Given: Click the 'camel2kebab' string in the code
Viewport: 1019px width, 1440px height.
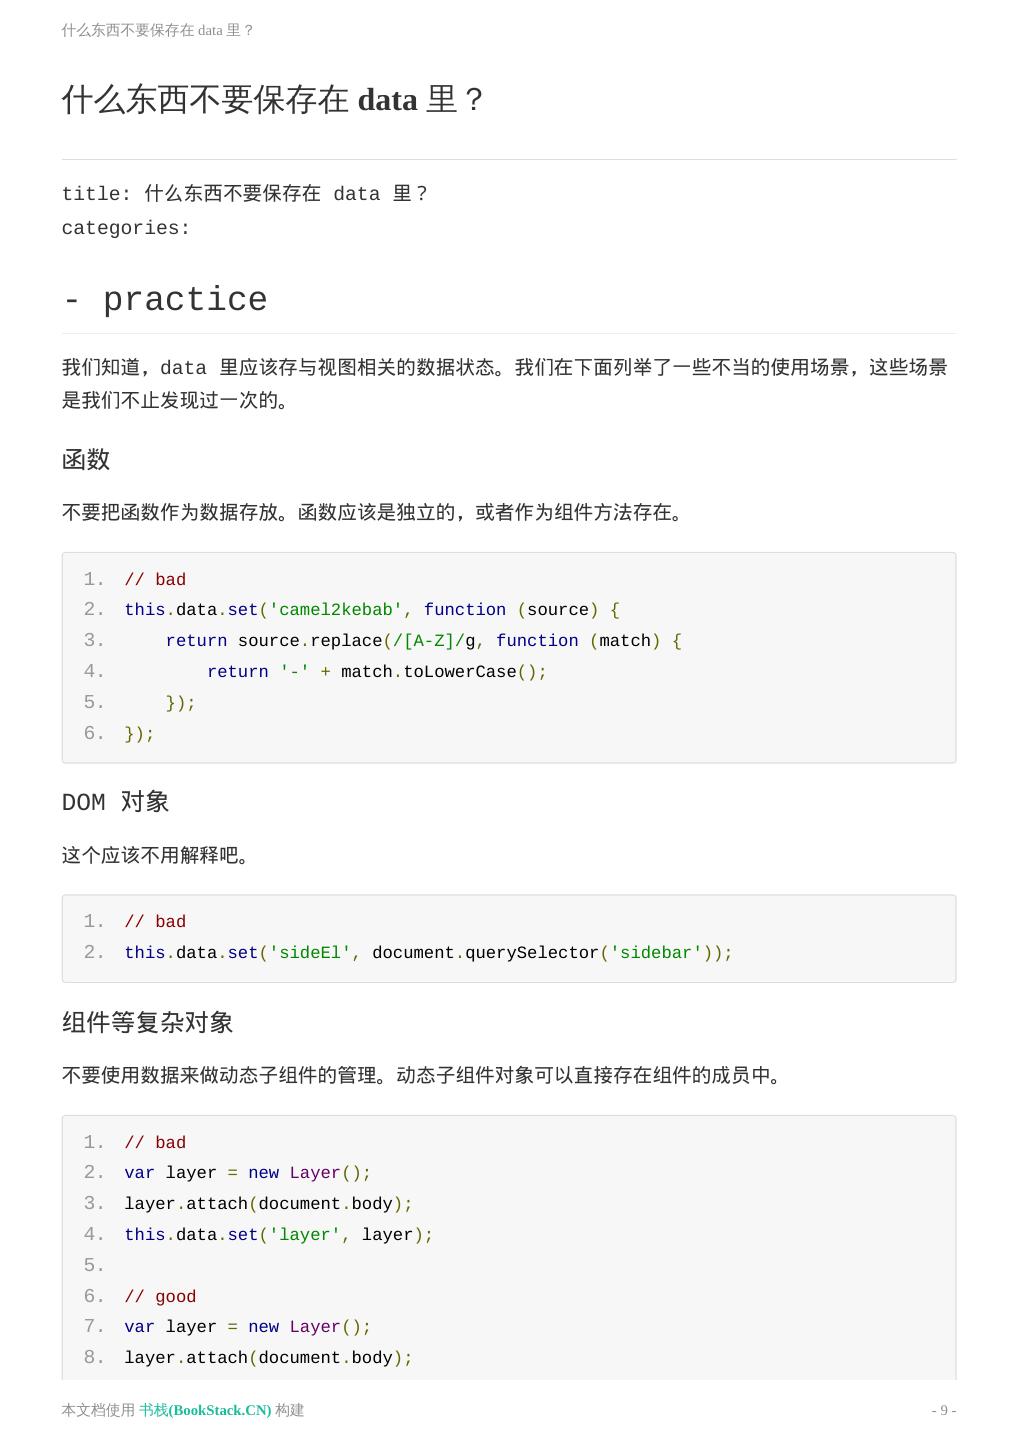Looking at the screenshot, I should pos(335,610).
